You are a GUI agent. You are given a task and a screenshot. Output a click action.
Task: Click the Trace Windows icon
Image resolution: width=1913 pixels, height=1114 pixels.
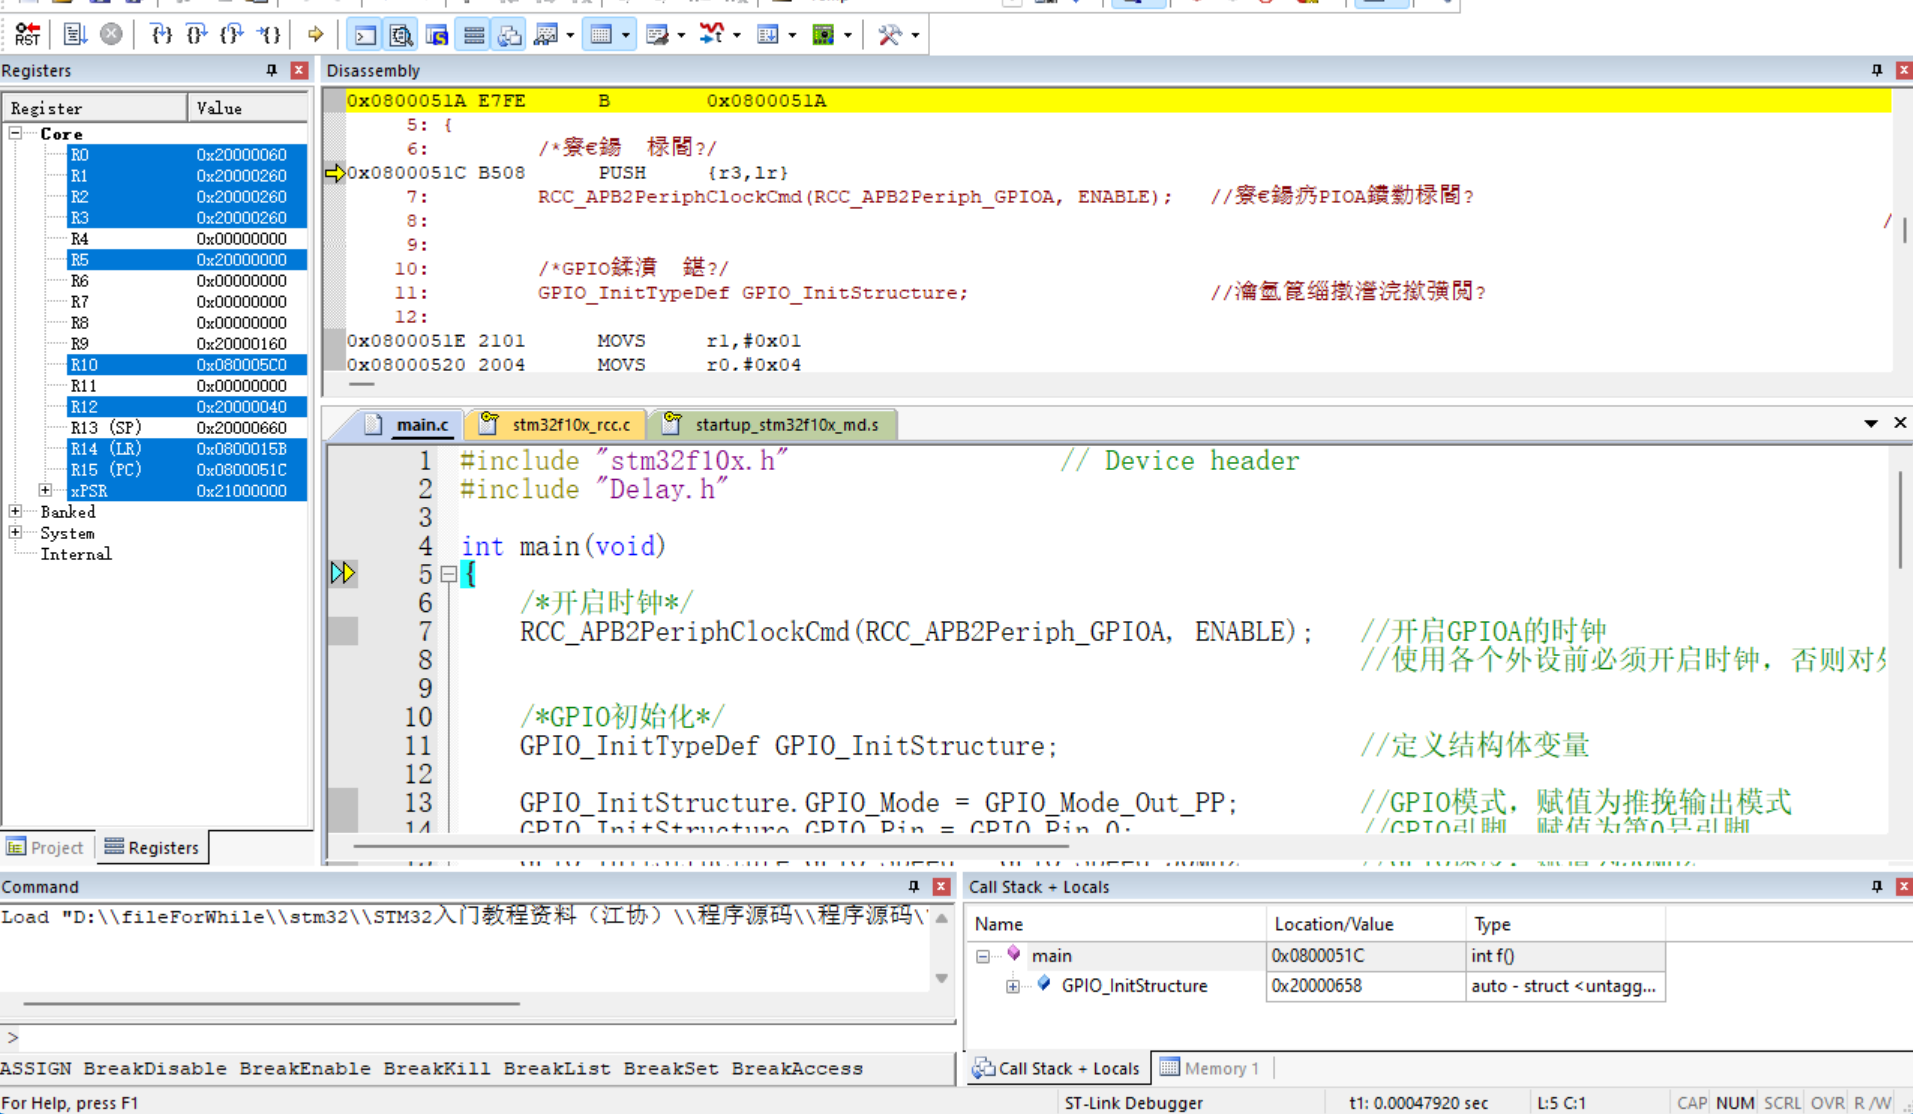768,35
